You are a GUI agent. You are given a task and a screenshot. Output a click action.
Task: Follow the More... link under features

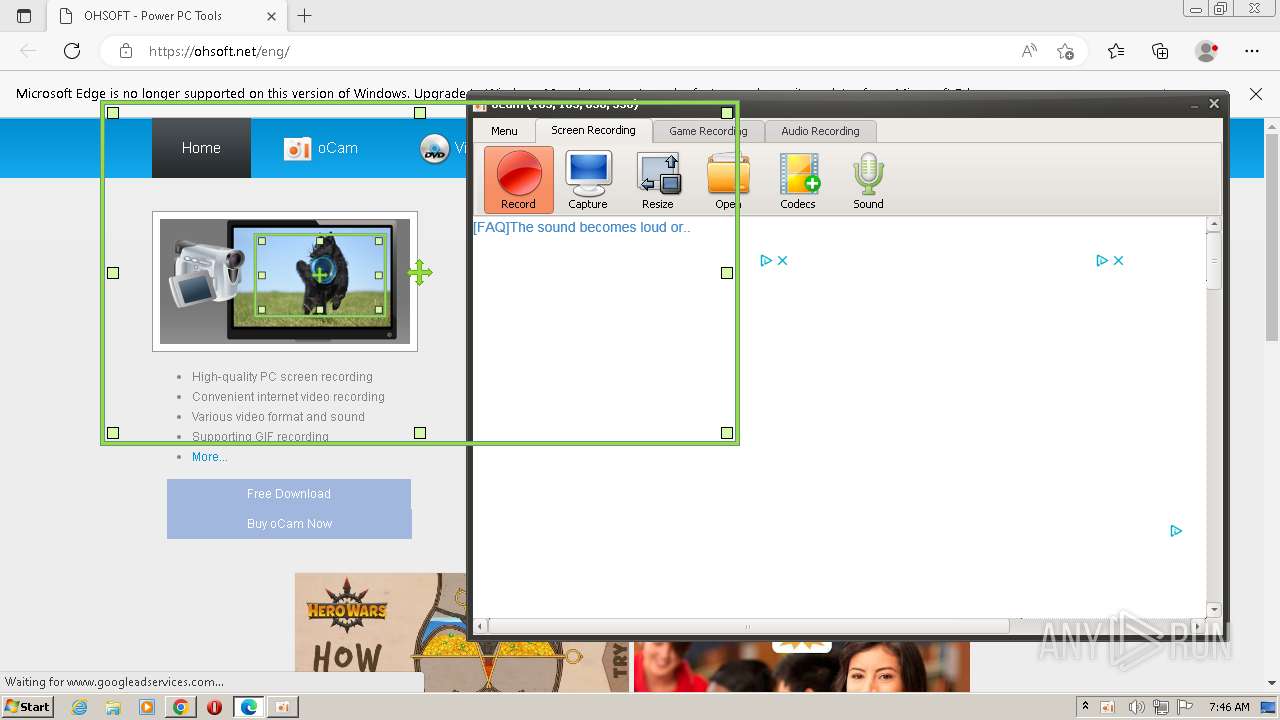(209, 457)
